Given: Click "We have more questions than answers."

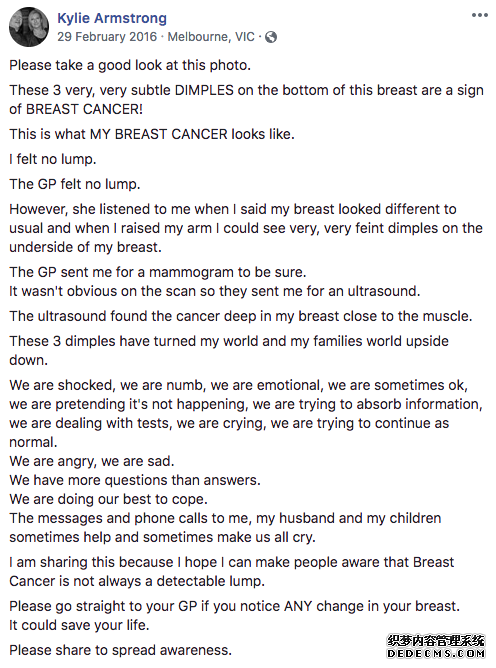Looking at the screenshot, I should [135, 480].
